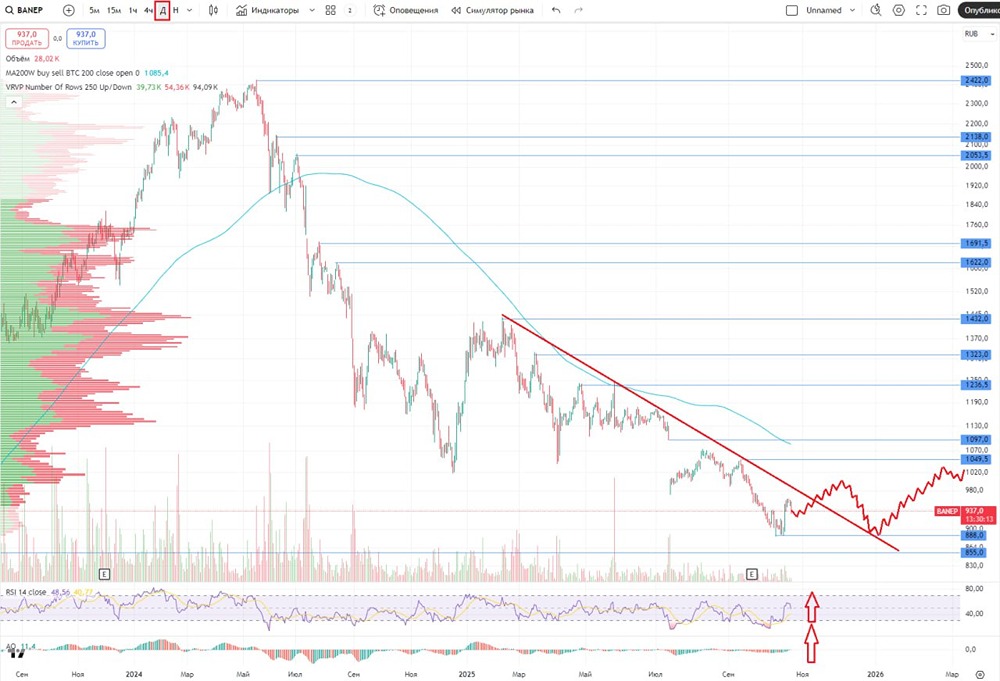Click the 2138,0 price level label

(x=977, y=136)
